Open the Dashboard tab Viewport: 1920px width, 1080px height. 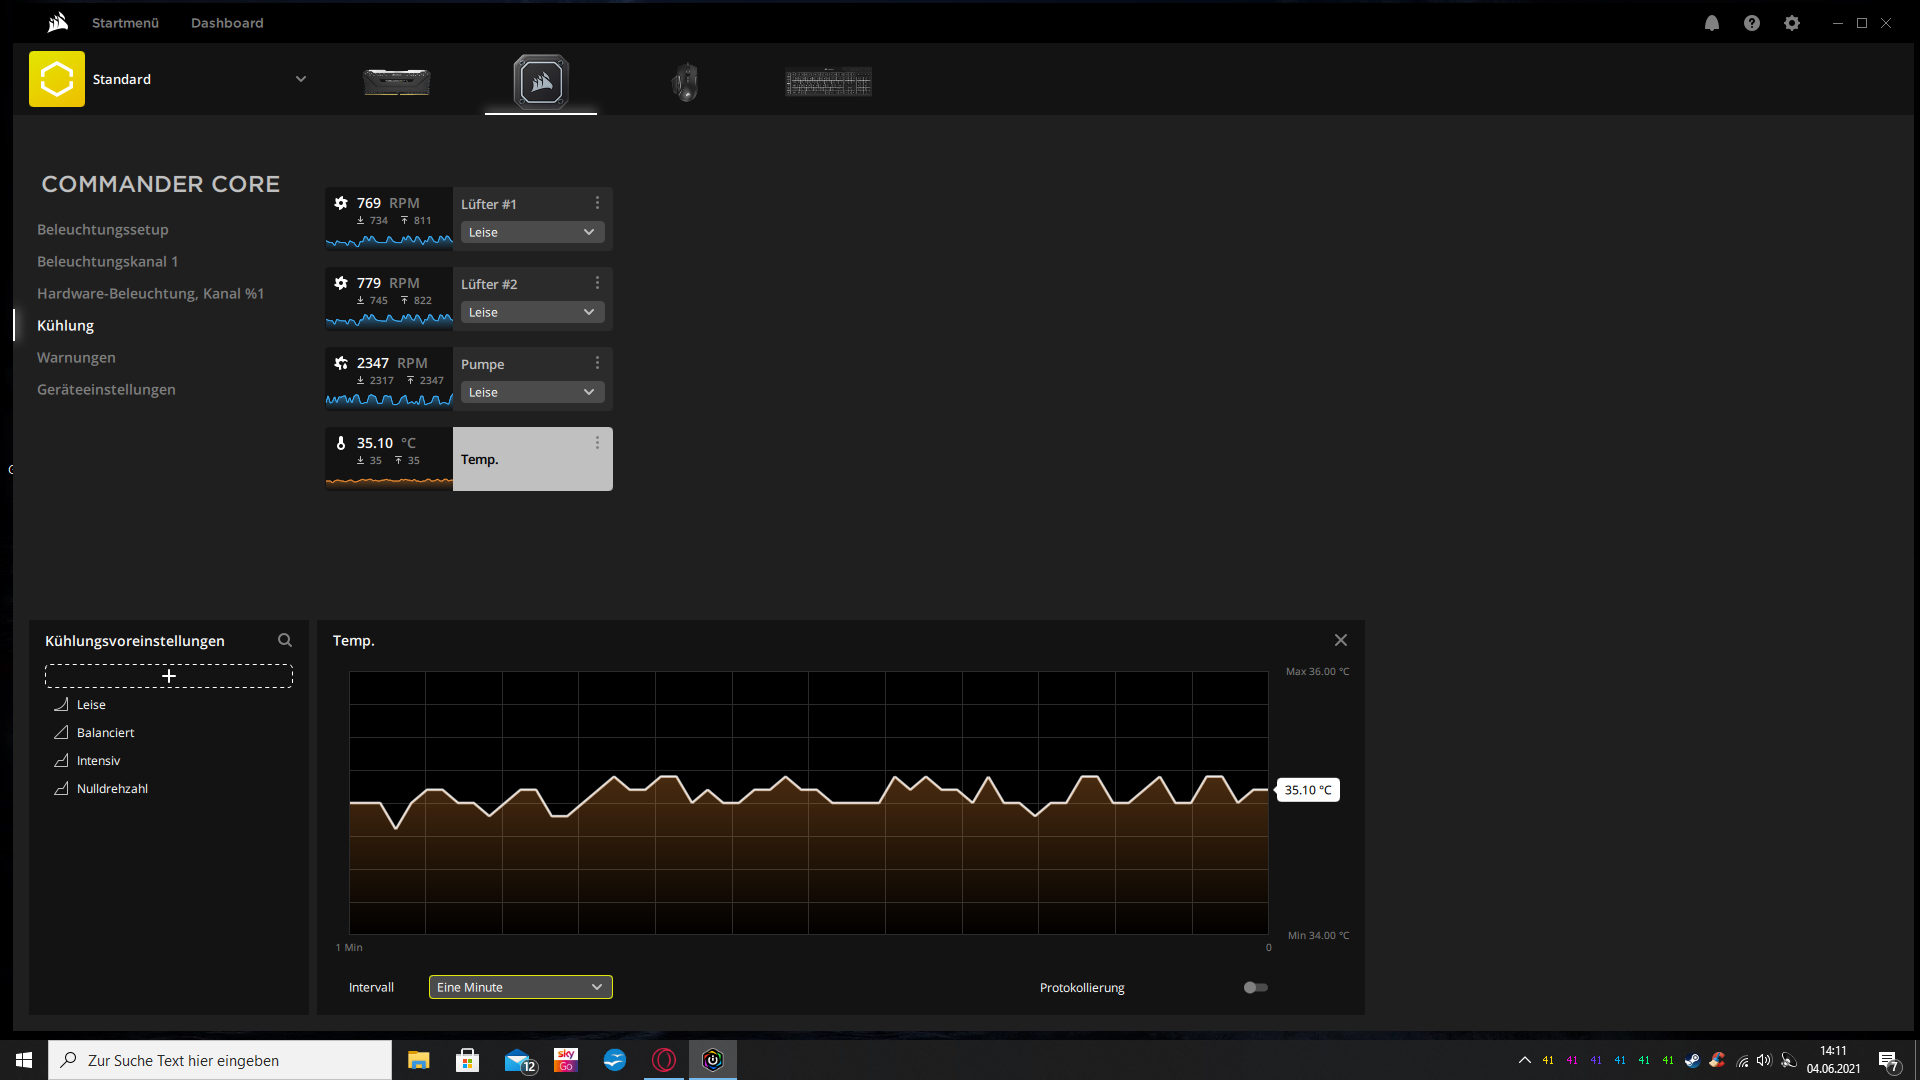pyautogui.click(x=227, y=23)
